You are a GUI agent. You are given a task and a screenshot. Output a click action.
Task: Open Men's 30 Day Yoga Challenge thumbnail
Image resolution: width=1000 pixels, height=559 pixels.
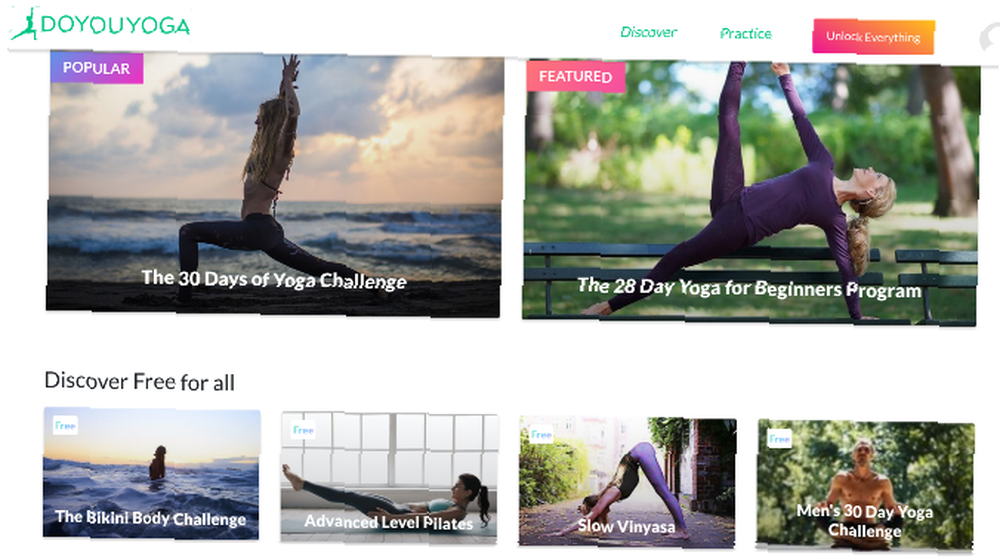[x=865, y=485]
